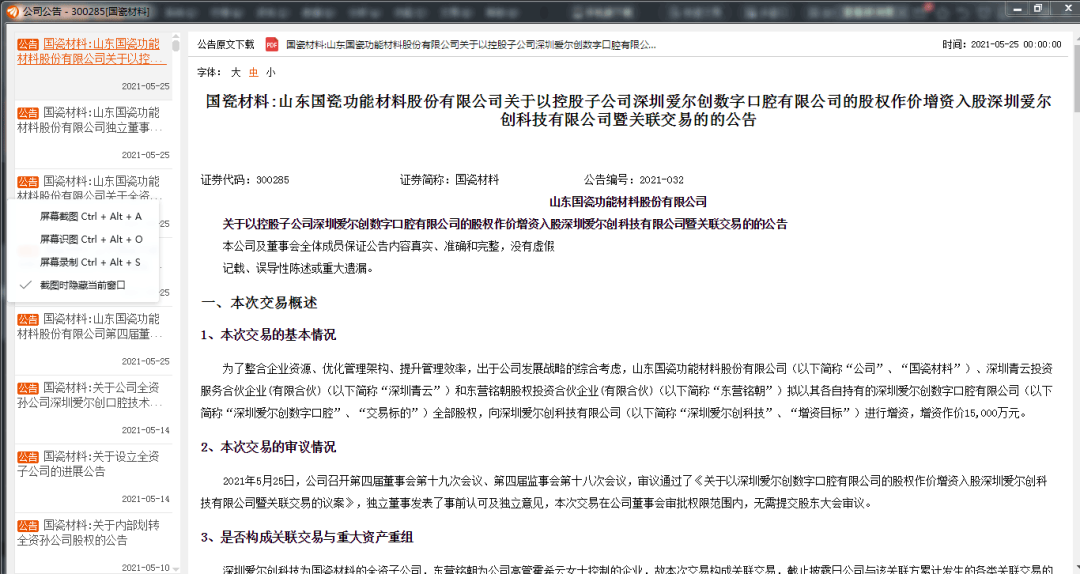Click the app logo in title bar
Screen dimensions: 1080x574
click(12, 11)
